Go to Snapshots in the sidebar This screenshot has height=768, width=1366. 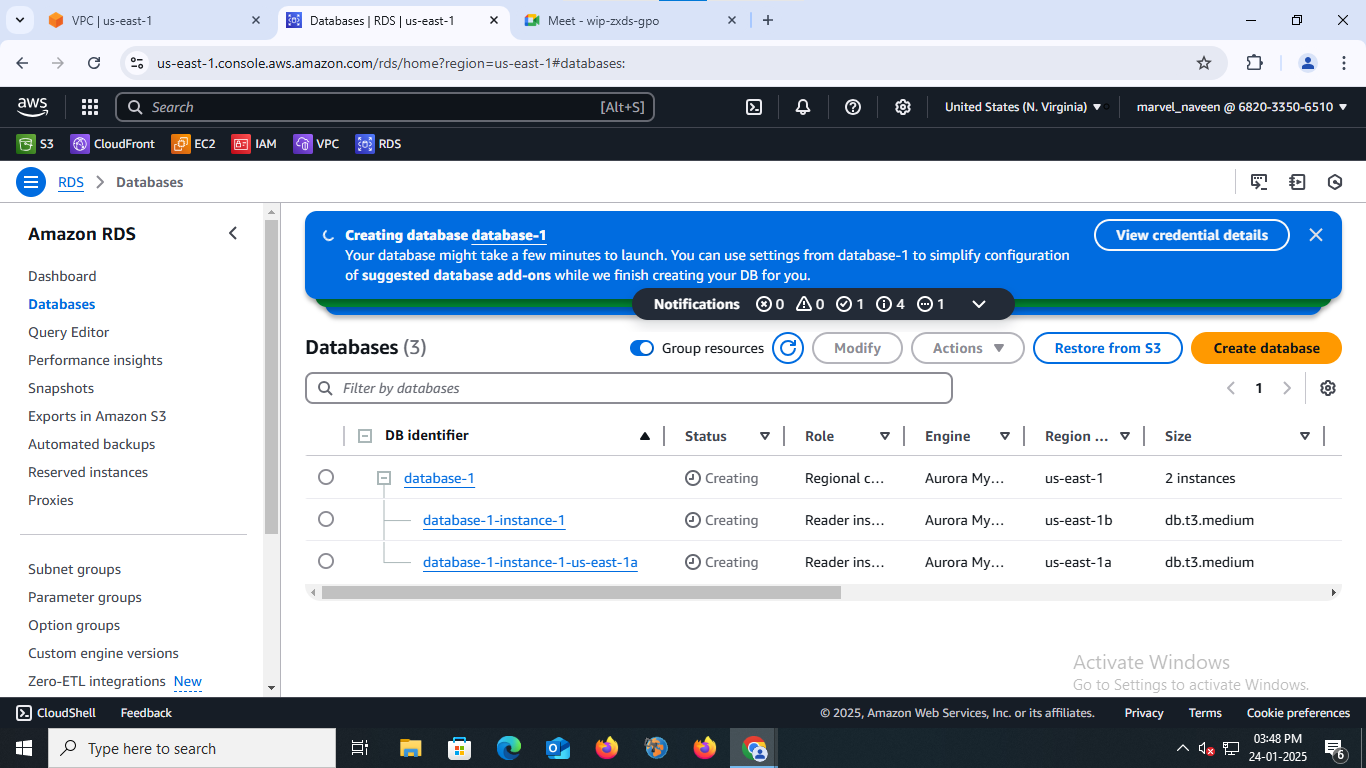(x=61, y=388)
